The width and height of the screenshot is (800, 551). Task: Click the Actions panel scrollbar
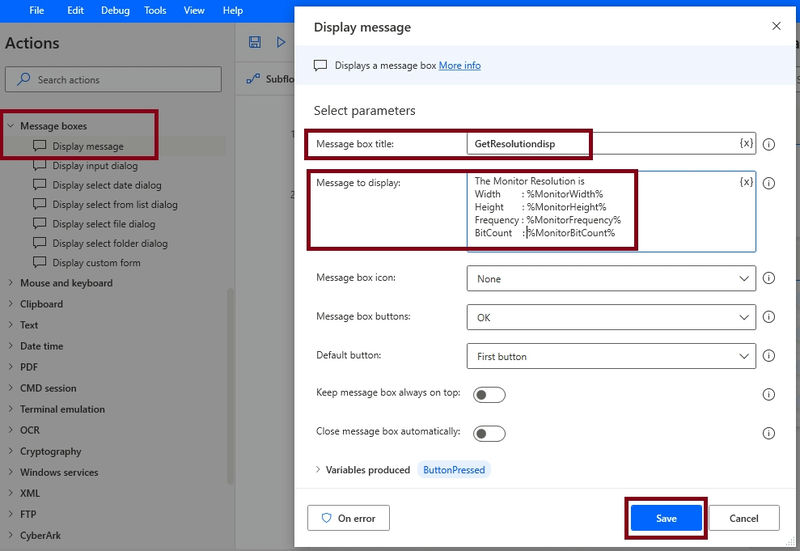point(230,386)
